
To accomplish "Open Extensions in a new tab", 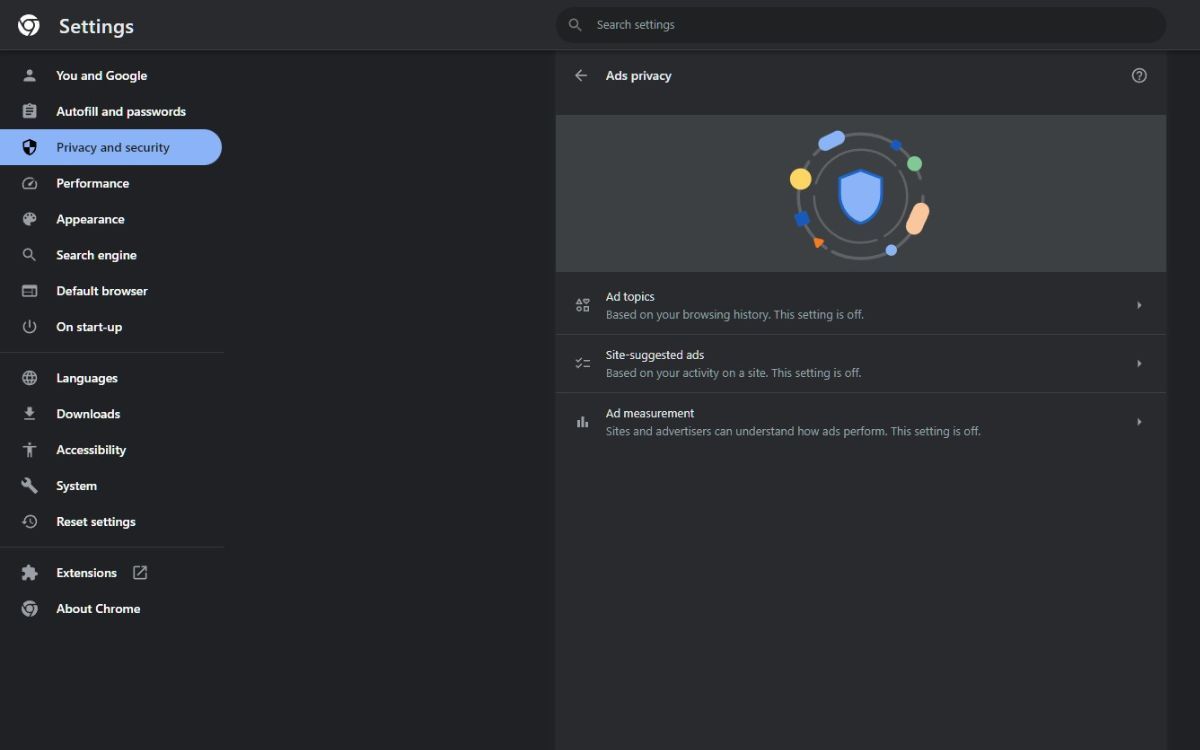I will coord(140,572).
